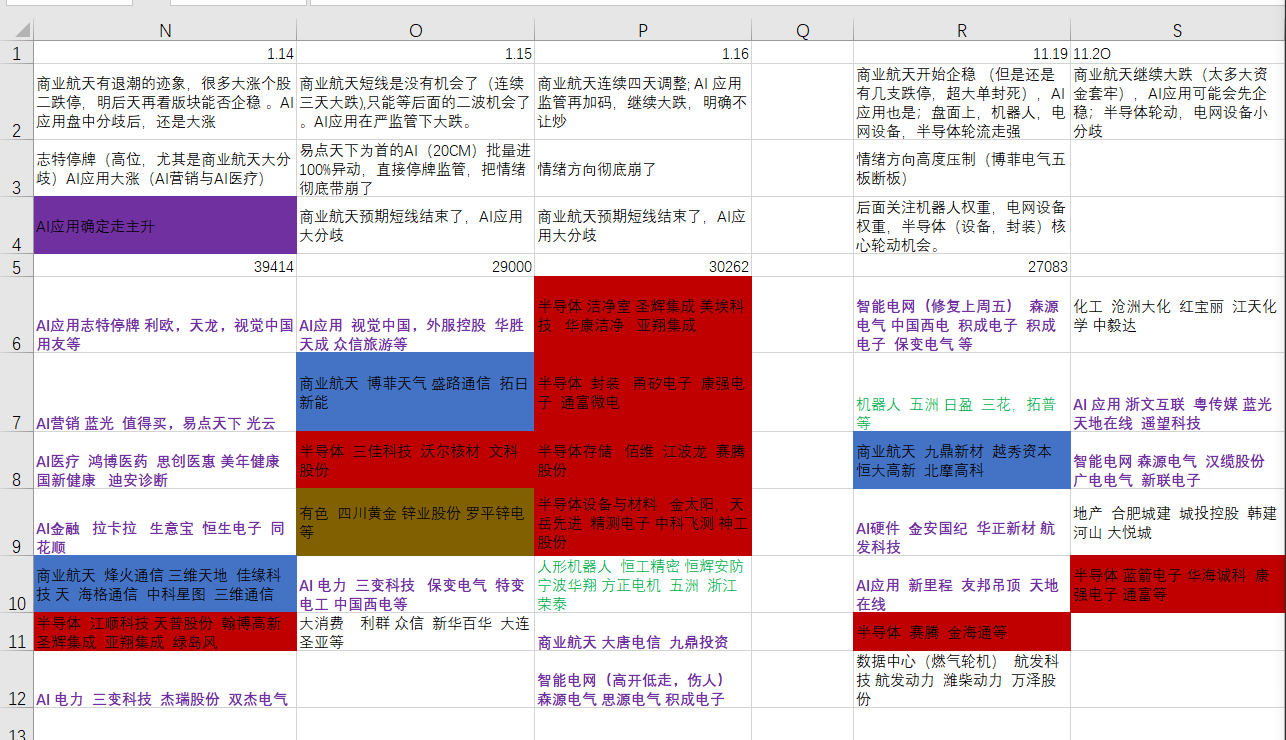Select the purple cell 'AI应用确定走主升'
The height and width of the screenshot is (740, 1286).
[x=165, y=226]
